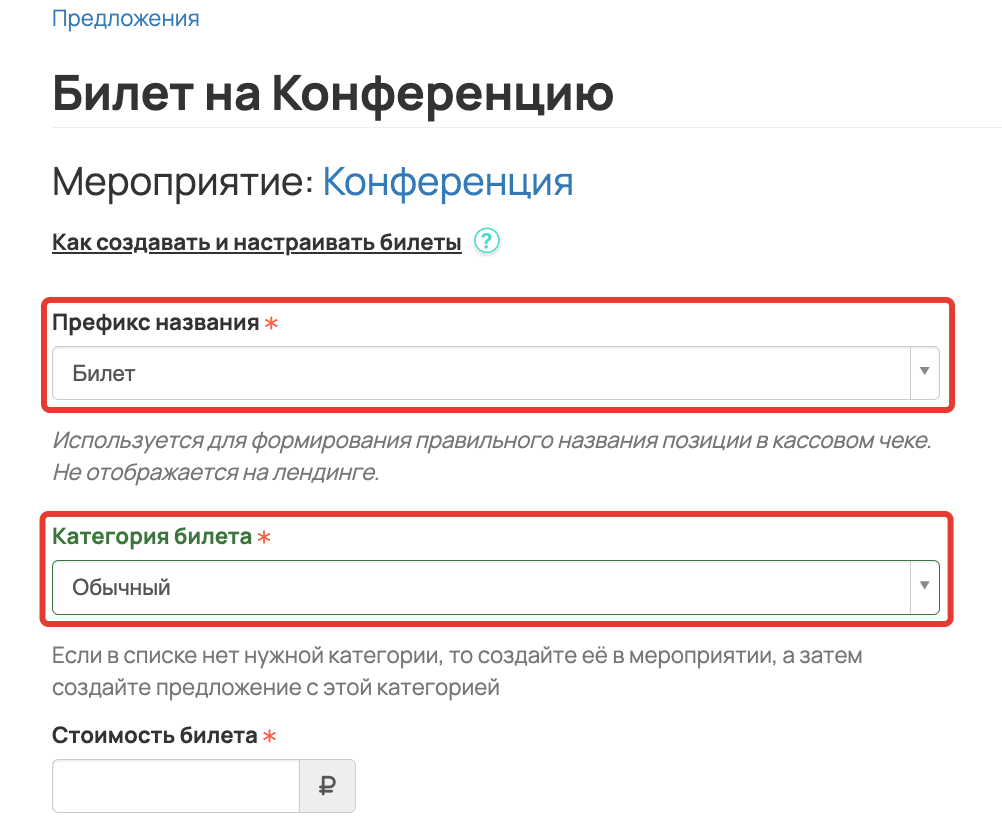Click the hint about missing category
Image resolution: width=1002 pixels, height=826 pixels.
[x=458, y=671]
